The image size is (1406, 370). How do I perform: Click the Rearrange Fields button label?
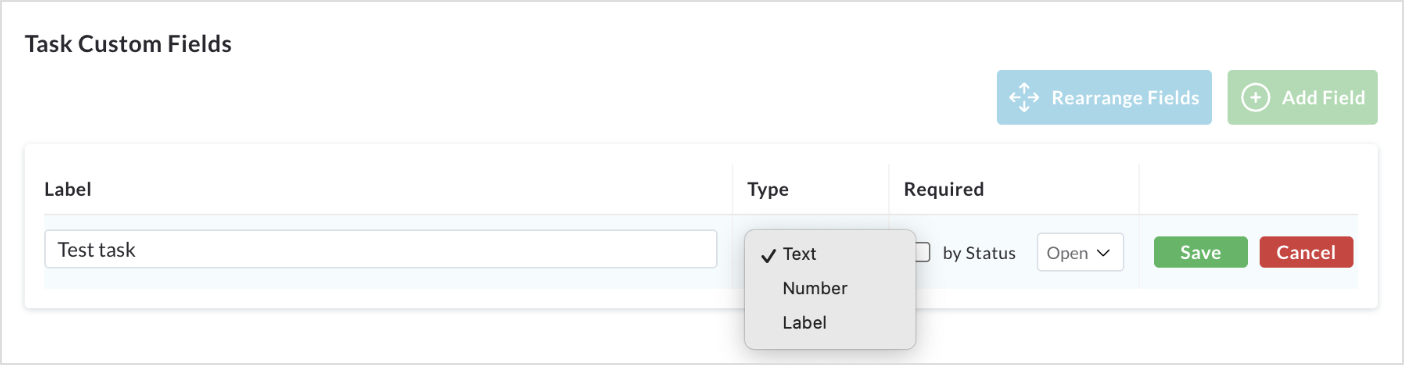pyautogui.click(x=1125, y=98)
